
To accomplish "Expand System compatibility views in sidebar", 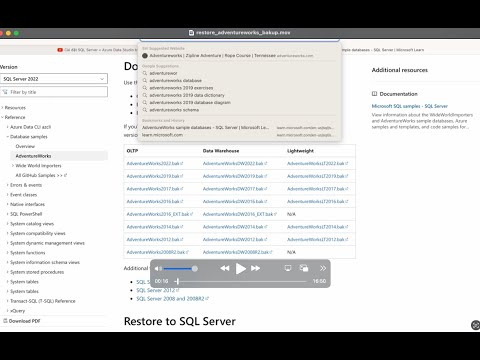I will [38, 233].
